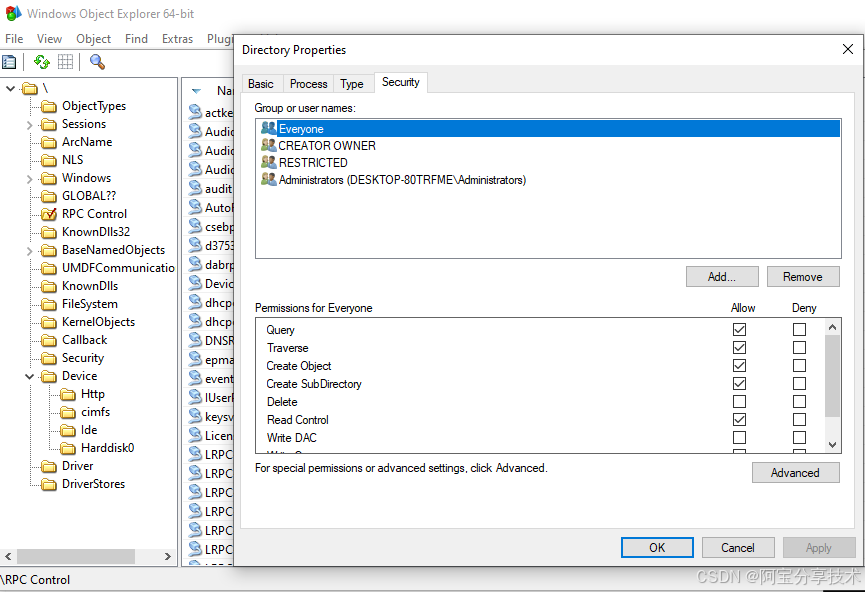Click OK in Directory Properties
Viewport: 865px width, 592px height.
[x=657, y=547]
